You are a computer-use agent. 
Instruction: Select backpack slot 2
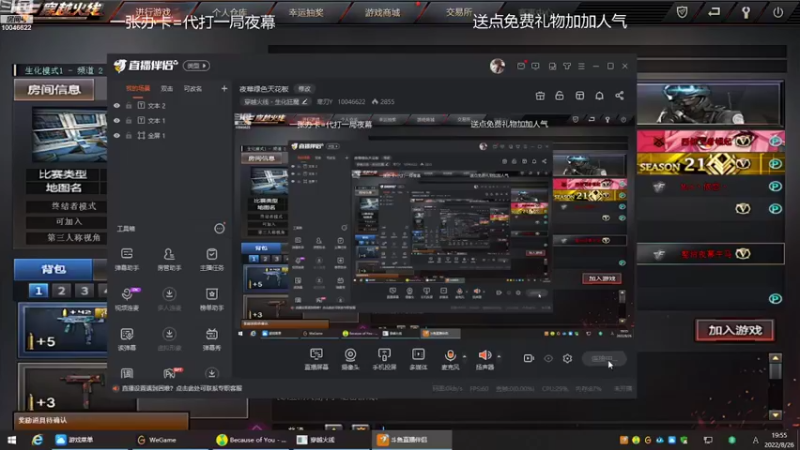click(x=61, y=290)
